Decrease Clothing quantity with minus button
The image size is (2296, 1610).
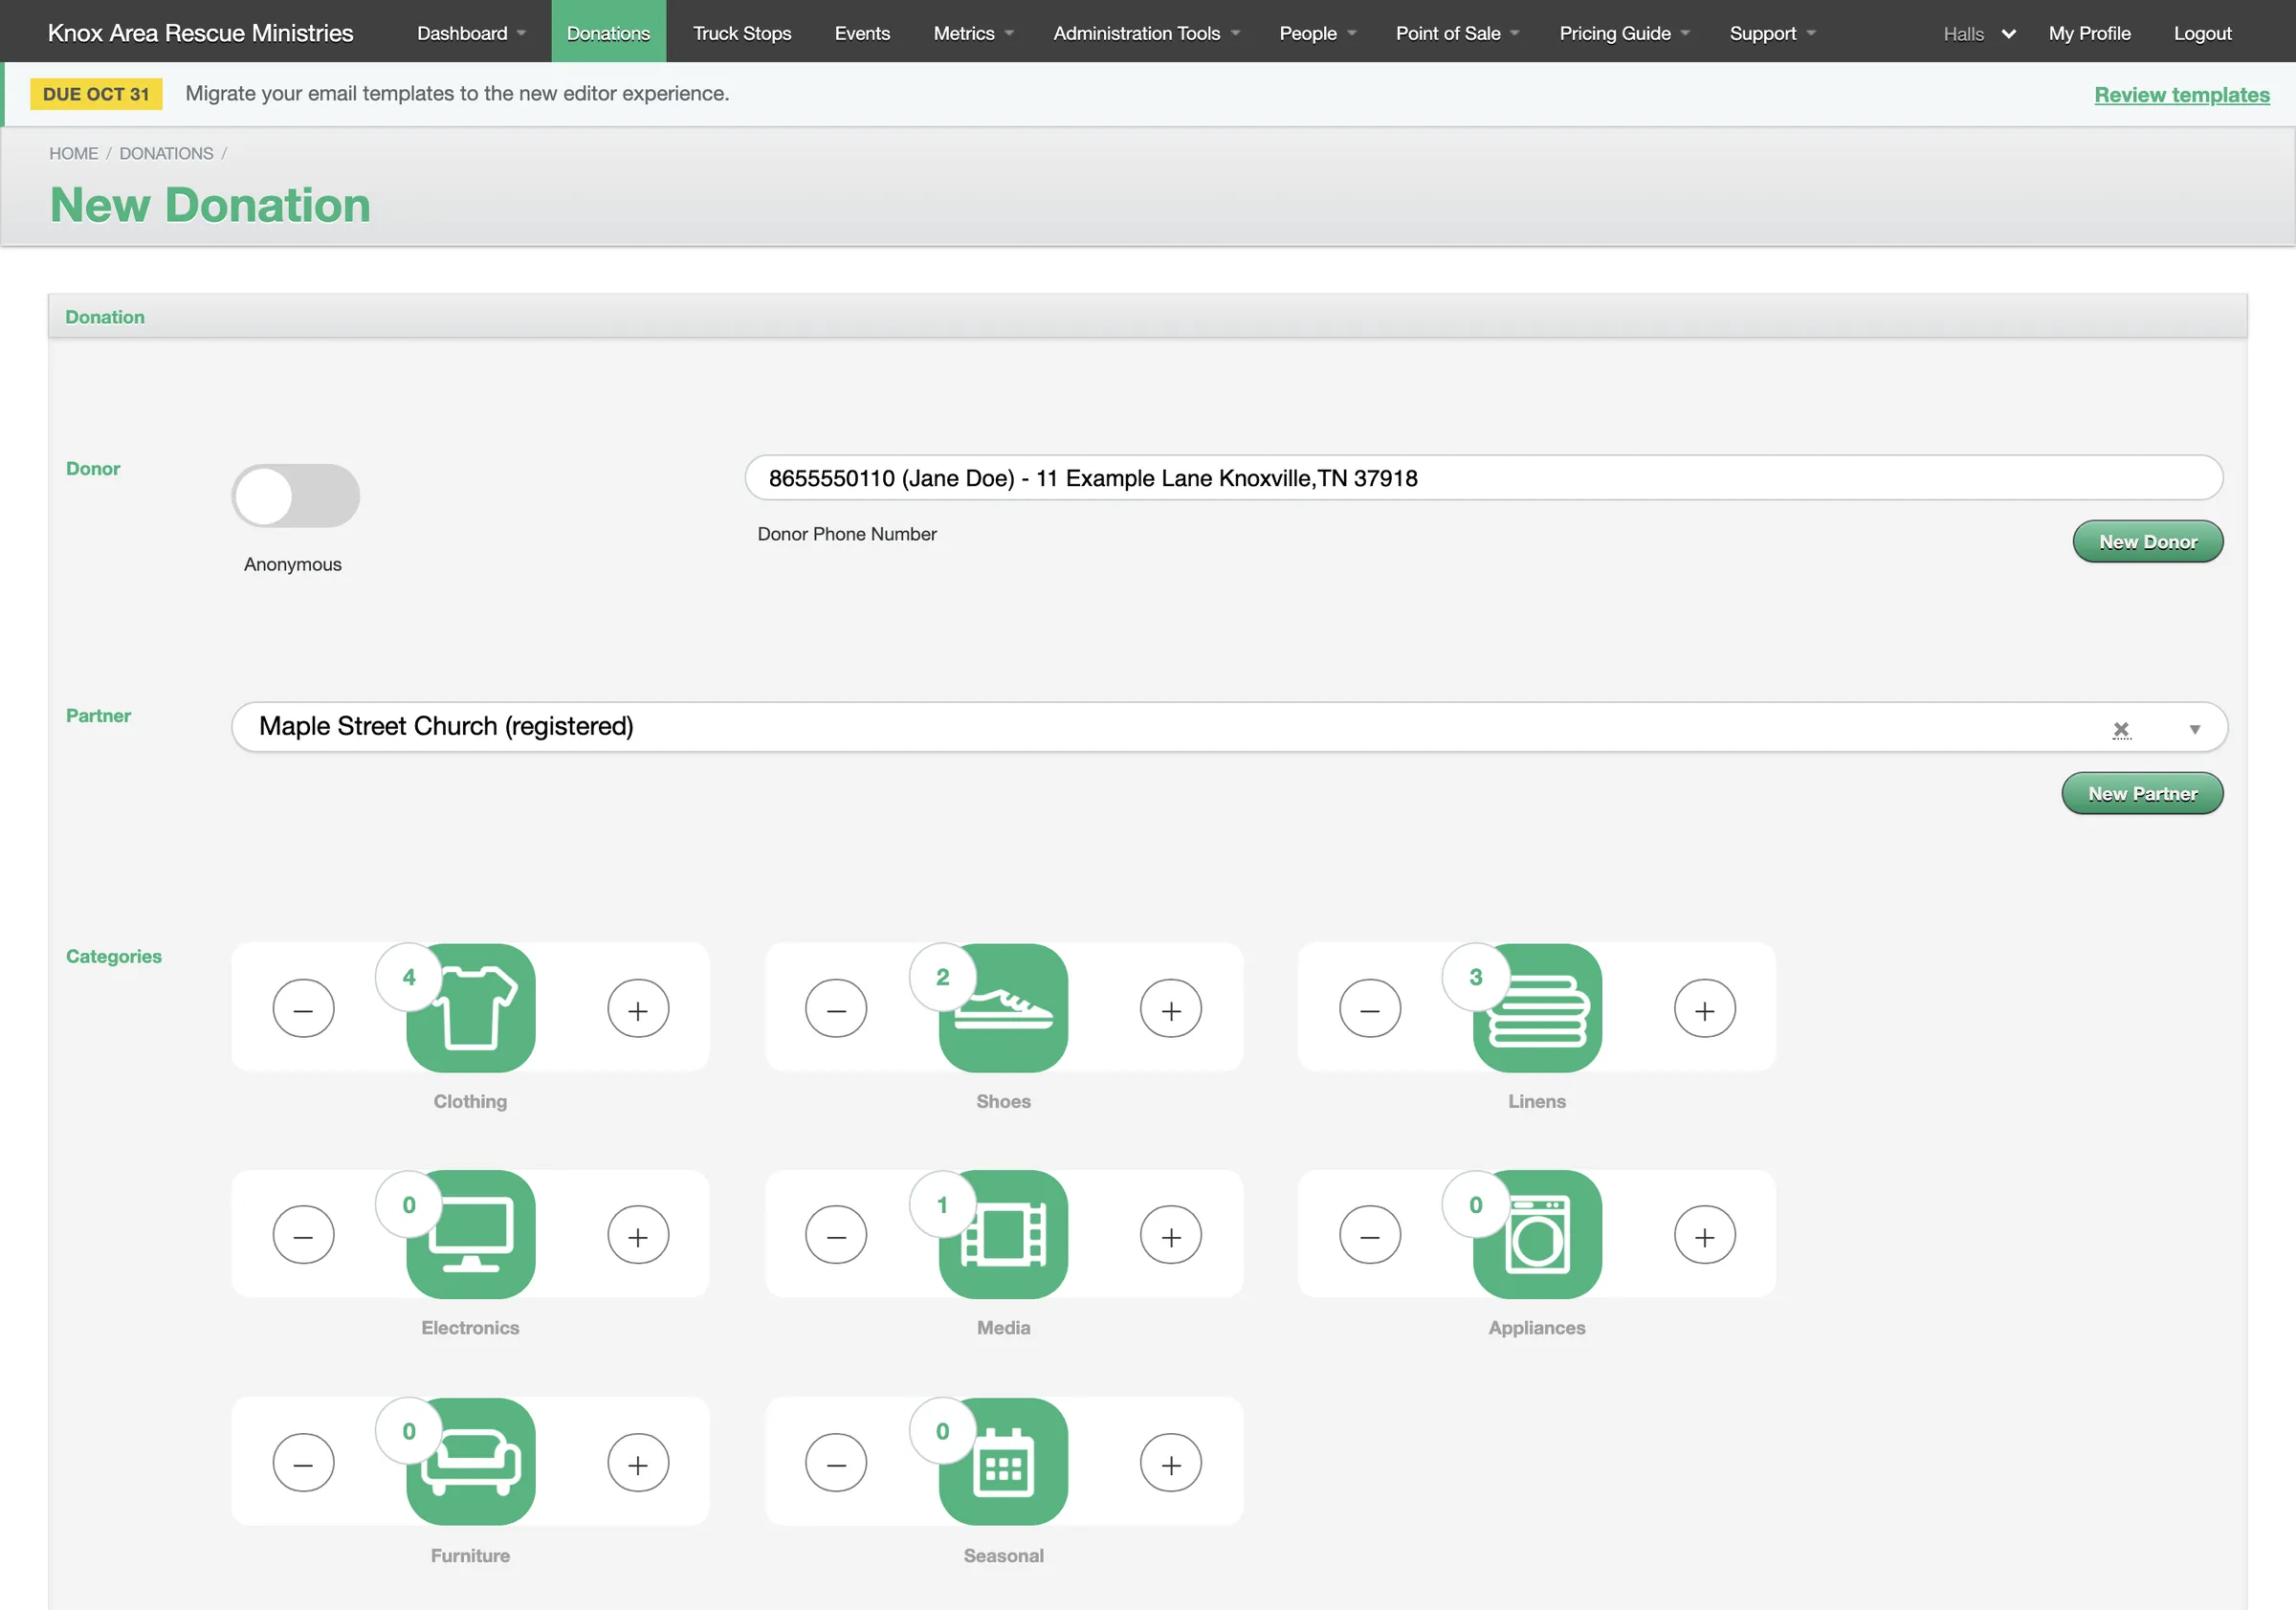pos(303,1009)
